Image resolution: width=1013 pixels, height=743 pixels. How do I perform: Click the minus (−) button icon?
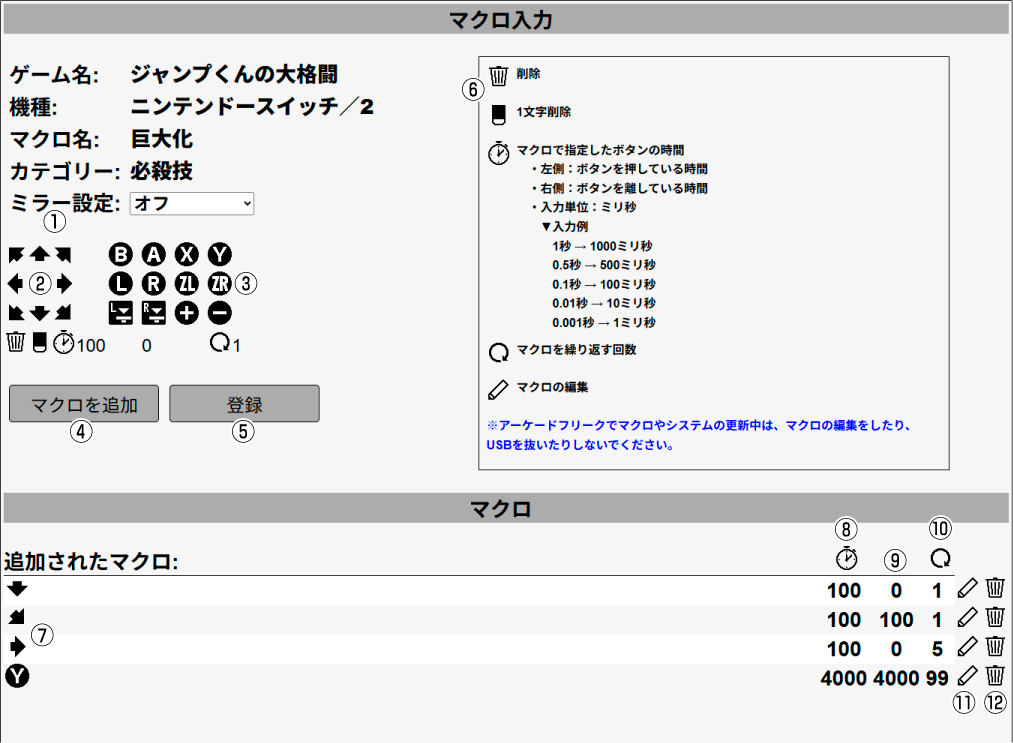pyautogui.click(x=217, y=312)
